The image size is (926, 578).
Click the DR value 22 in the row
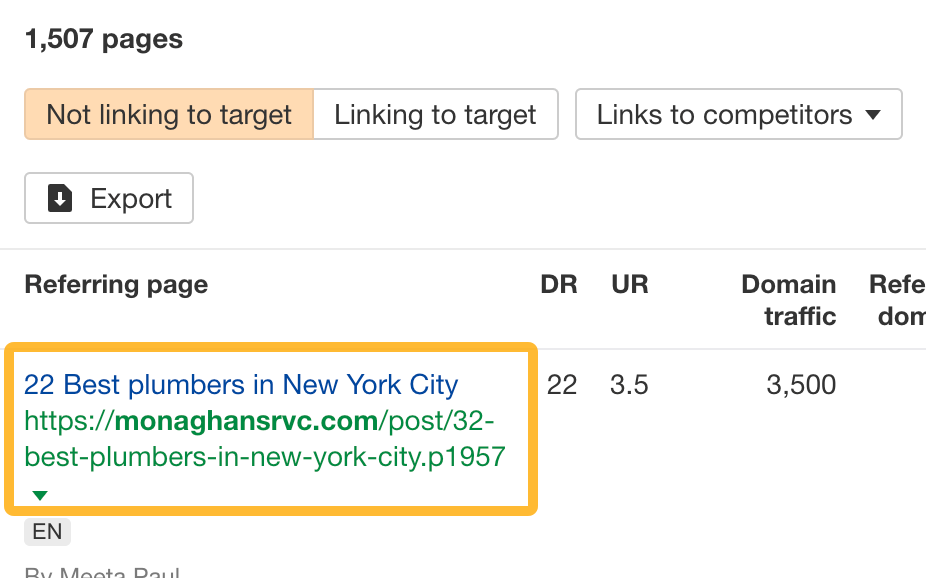[x=562, y=384]
